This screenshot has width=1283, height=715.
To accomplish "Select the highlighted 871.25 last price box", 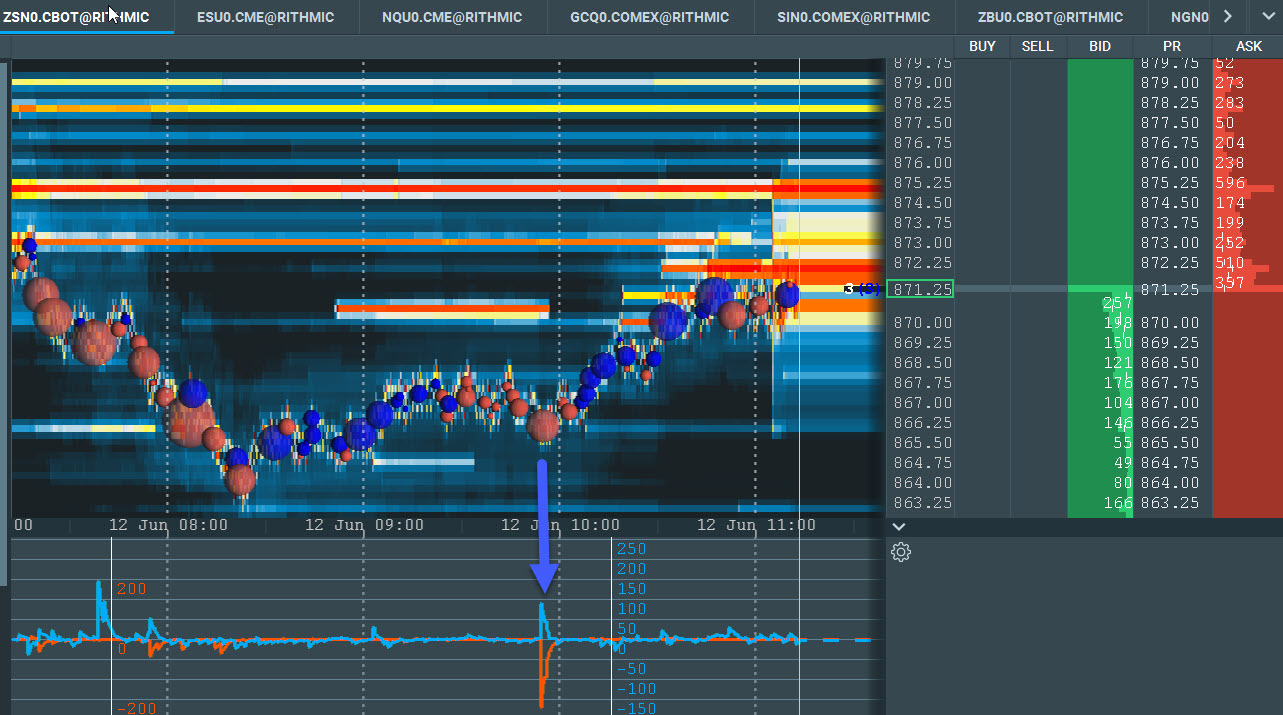I will point(920,289).
